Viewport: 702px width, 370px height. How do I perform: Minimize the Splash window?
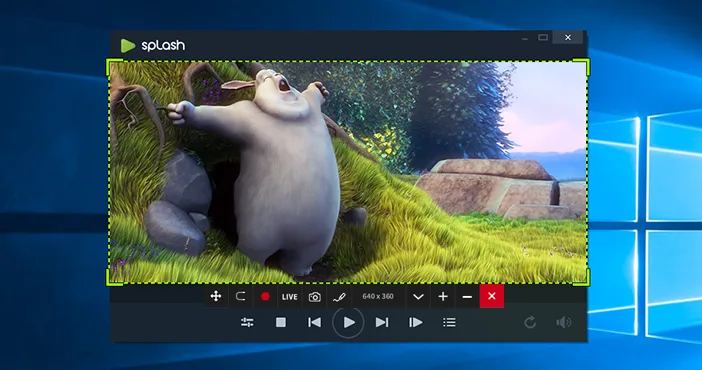[525, 38]
